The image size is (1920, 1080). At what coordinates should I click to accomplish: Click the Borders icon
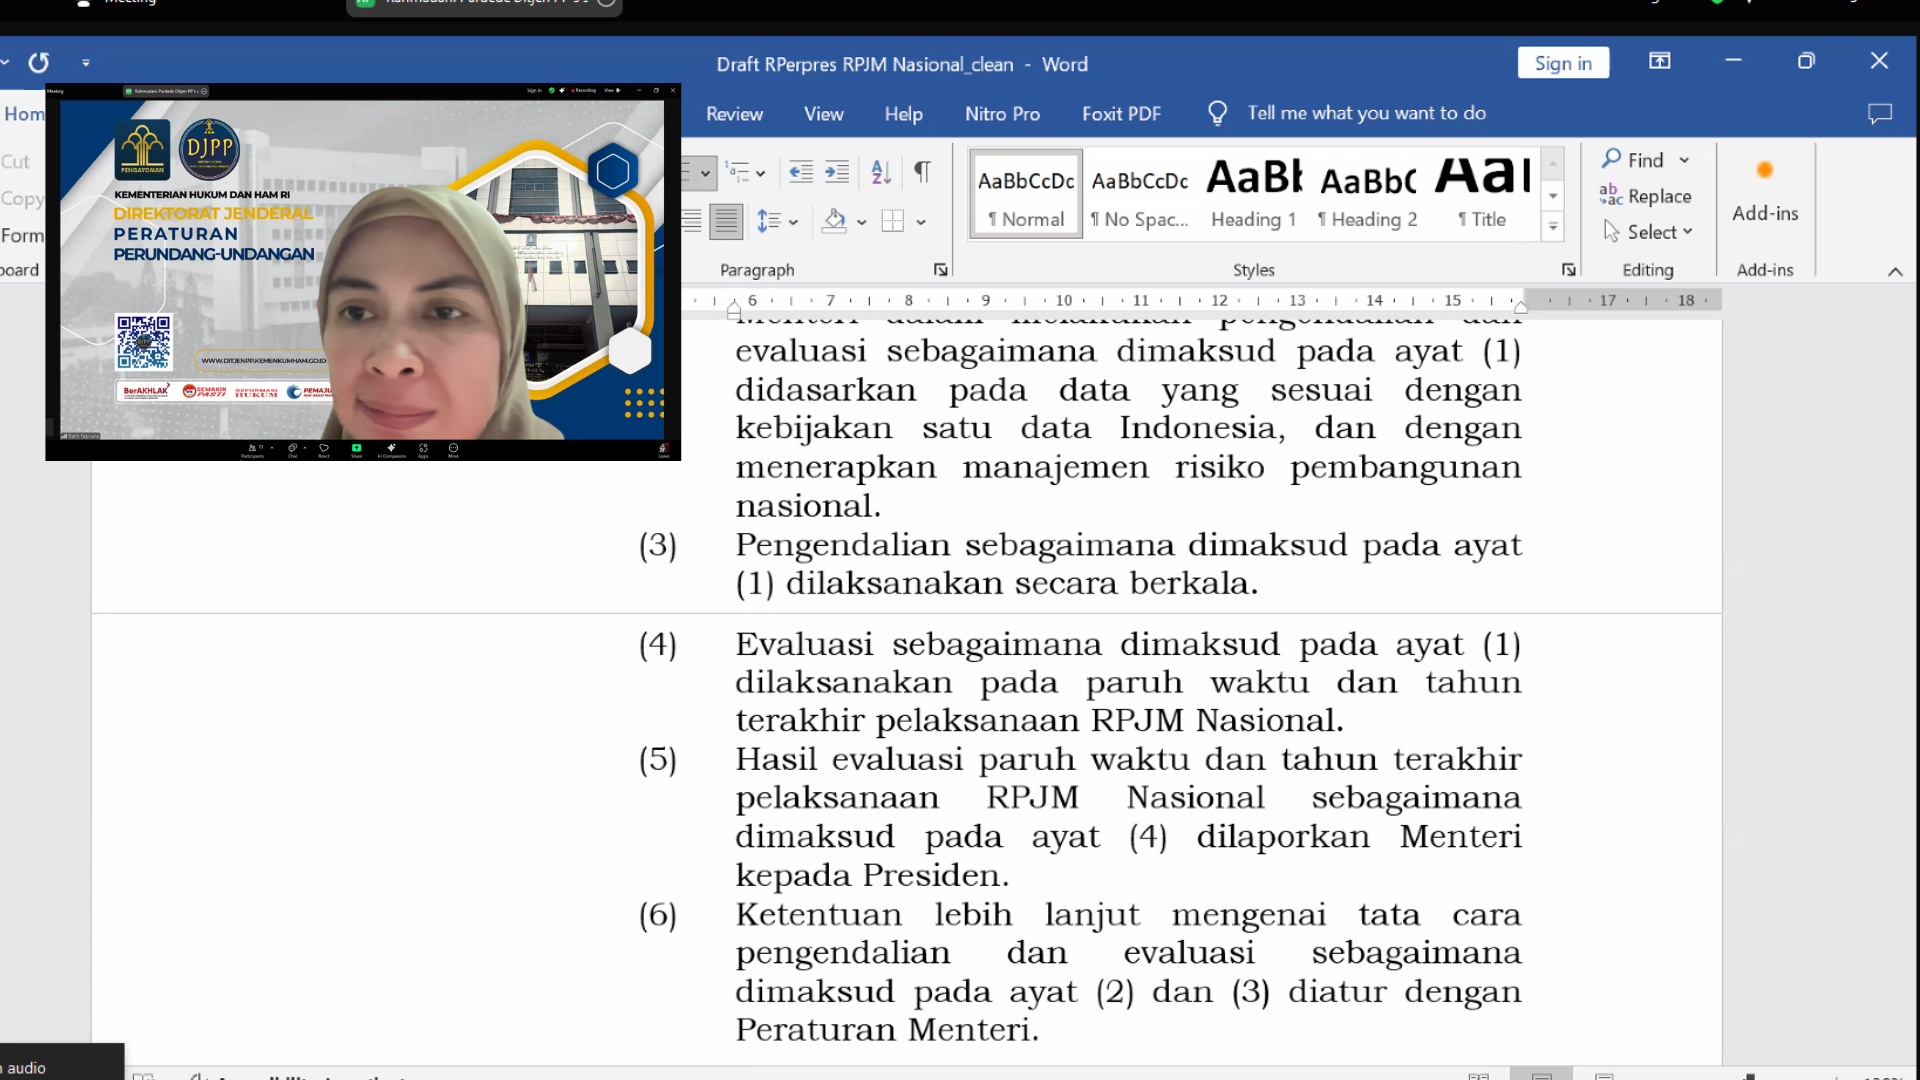point(893,221)
